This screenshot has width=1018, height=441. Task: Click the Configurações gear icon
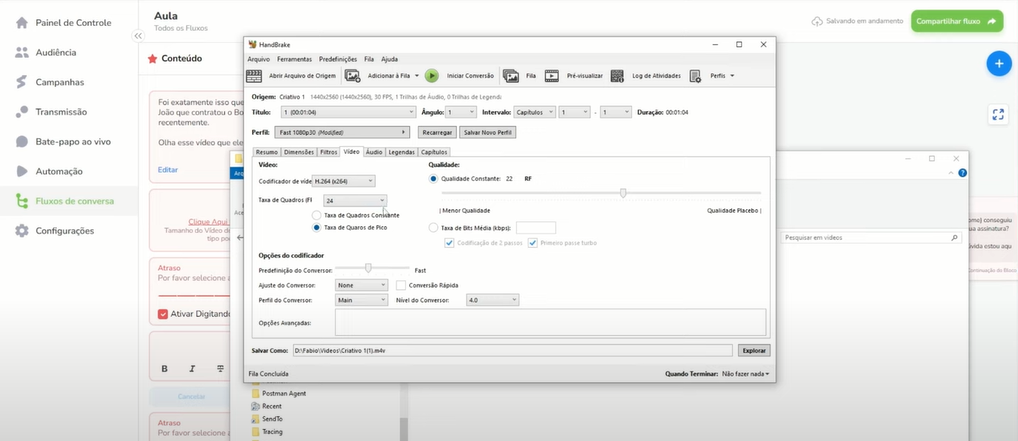point(22,231)
